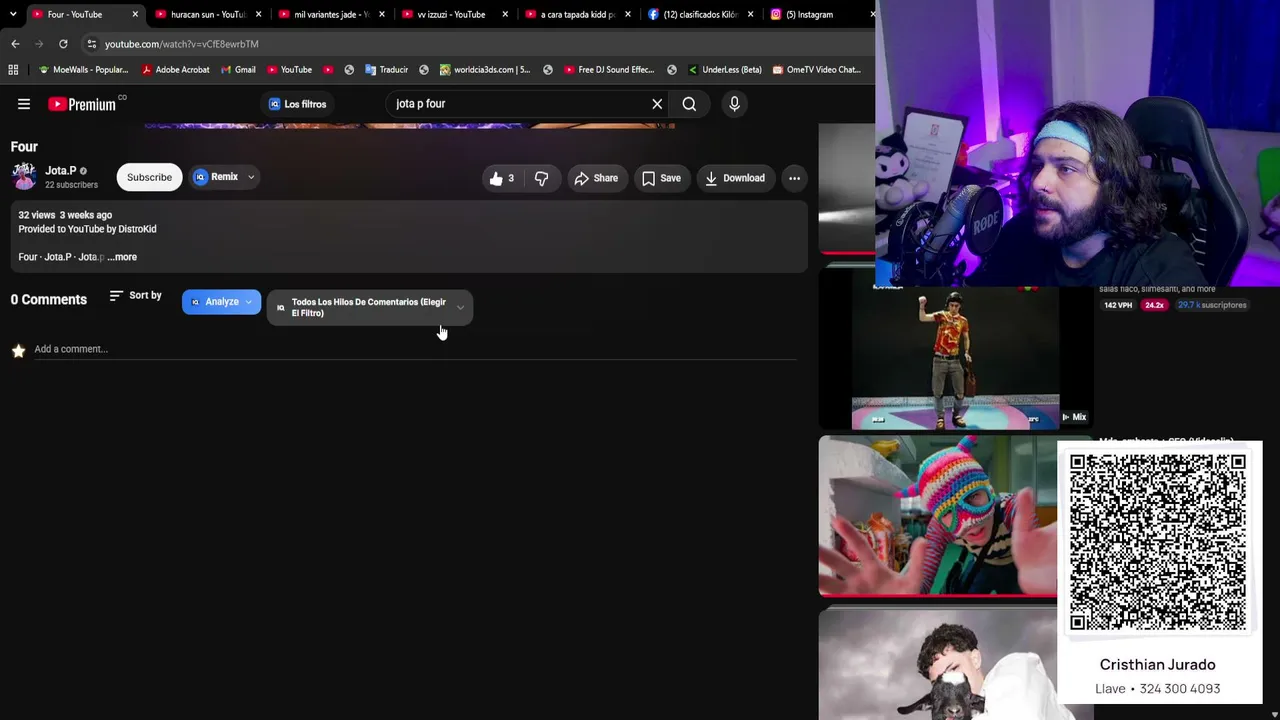Open Jota.P channel avatar

24,177
